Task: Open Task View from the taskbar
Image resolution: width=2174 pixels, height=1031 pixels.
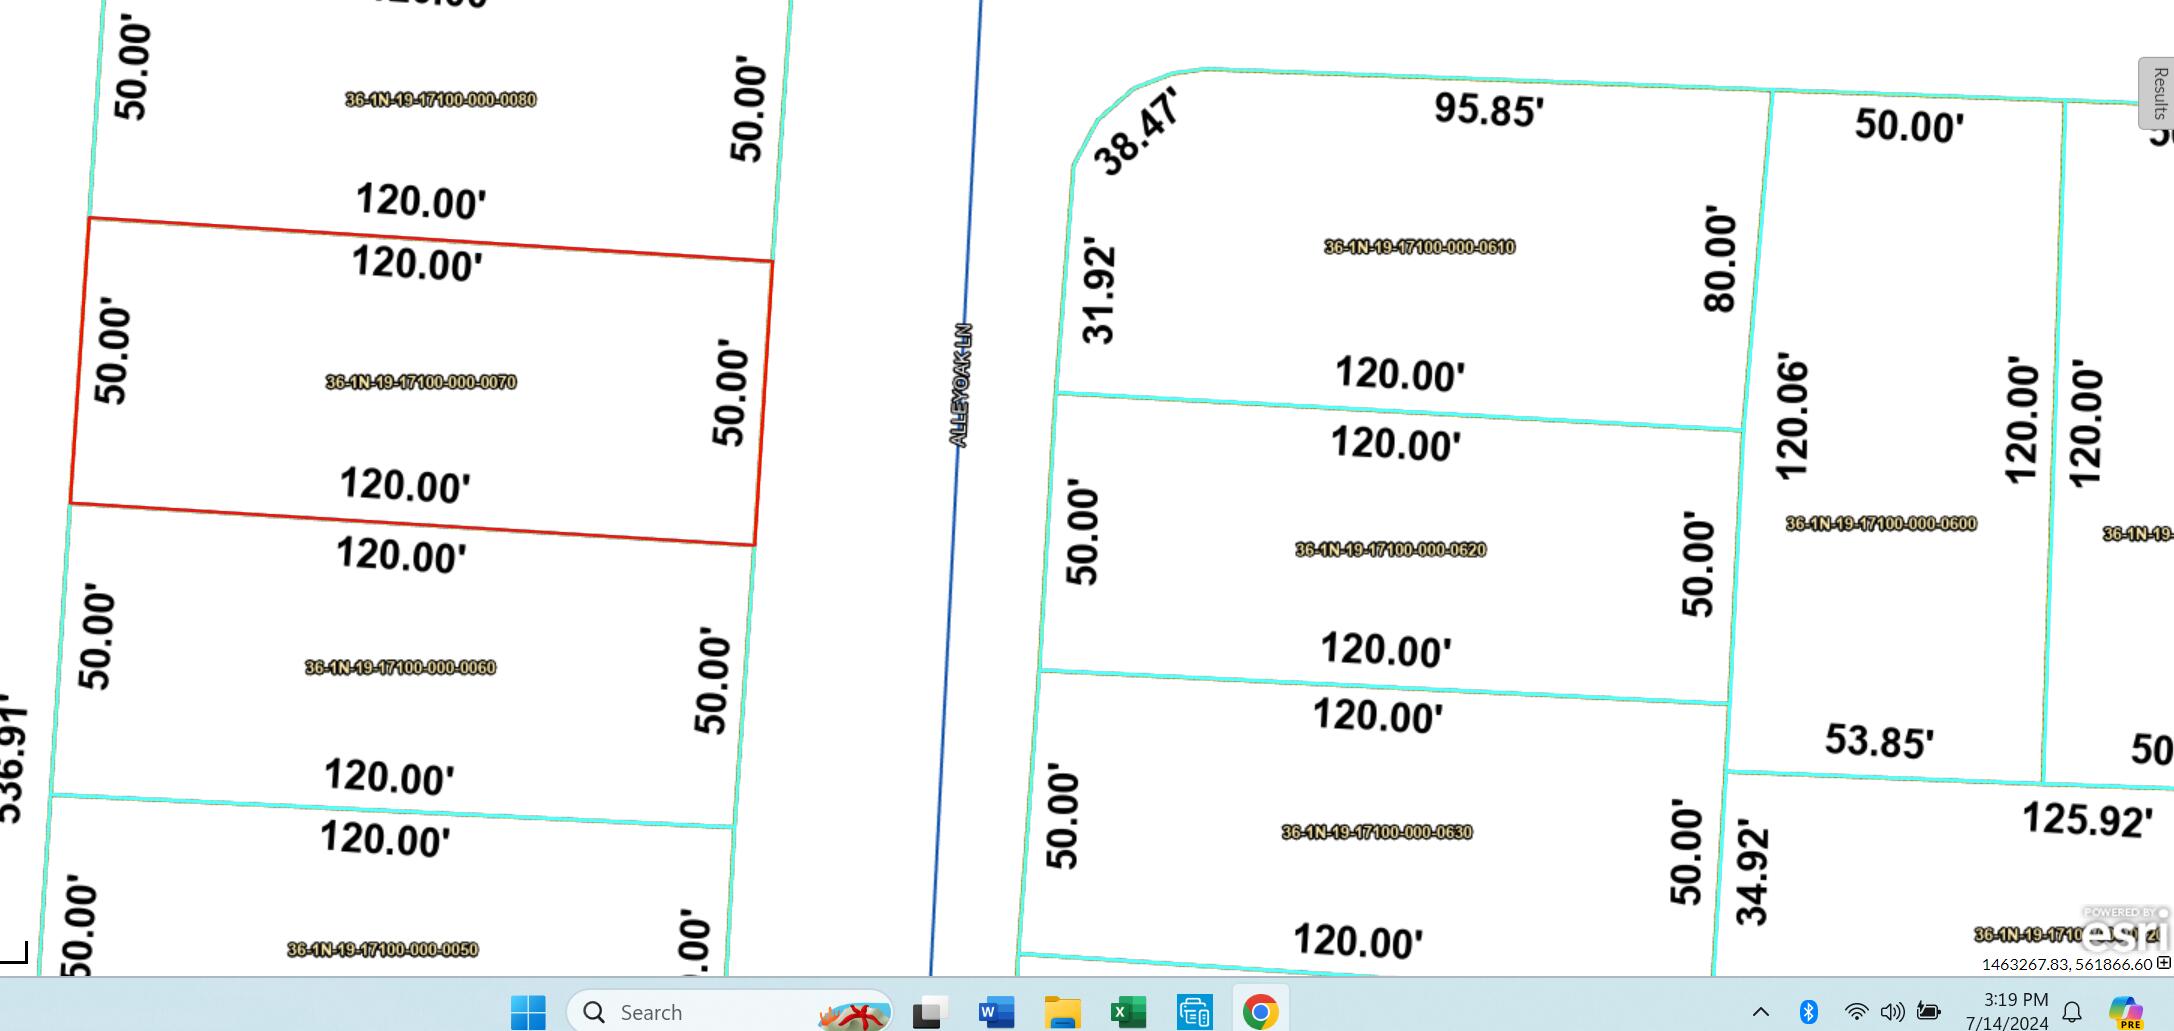Action: pyautogui.click(x=929, y=1012)
